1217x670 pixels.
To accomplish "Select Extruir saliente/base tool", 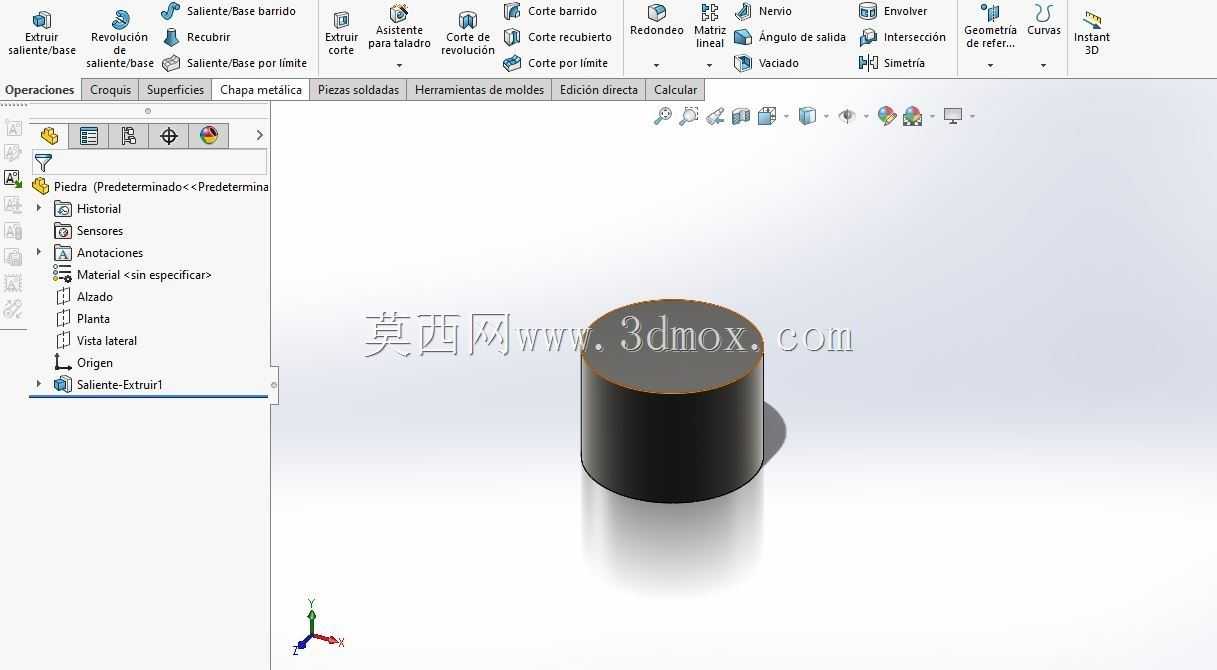I will click(x=42, y=33).
